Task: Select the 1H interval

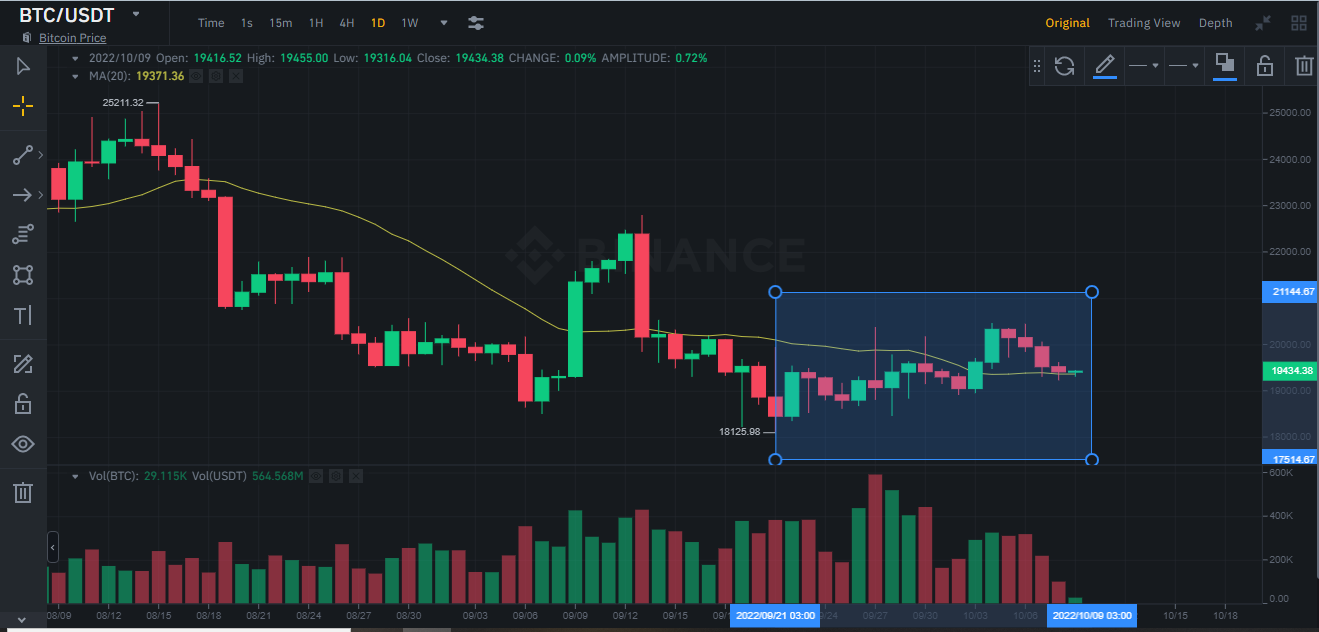Action: pos(316,23)
